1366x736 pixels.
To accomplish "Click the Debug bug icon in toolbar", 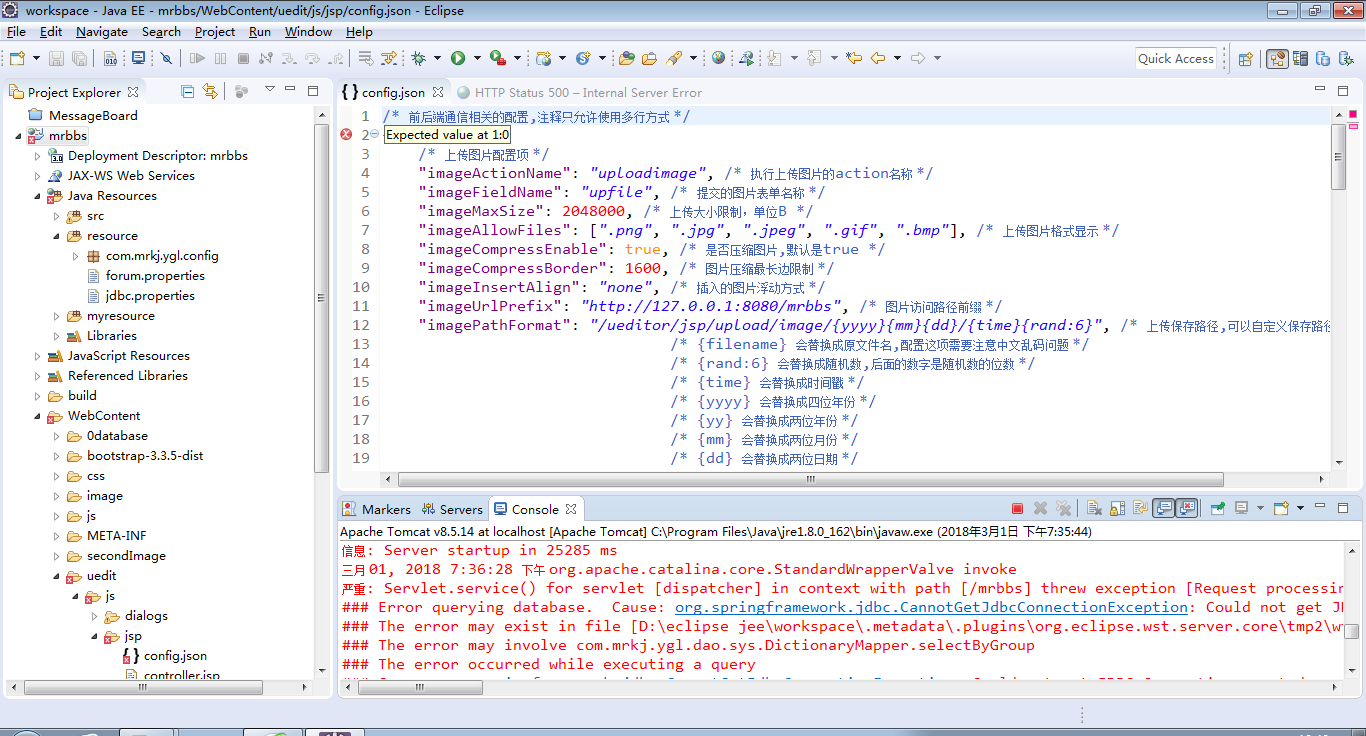I will click(418, 58).
